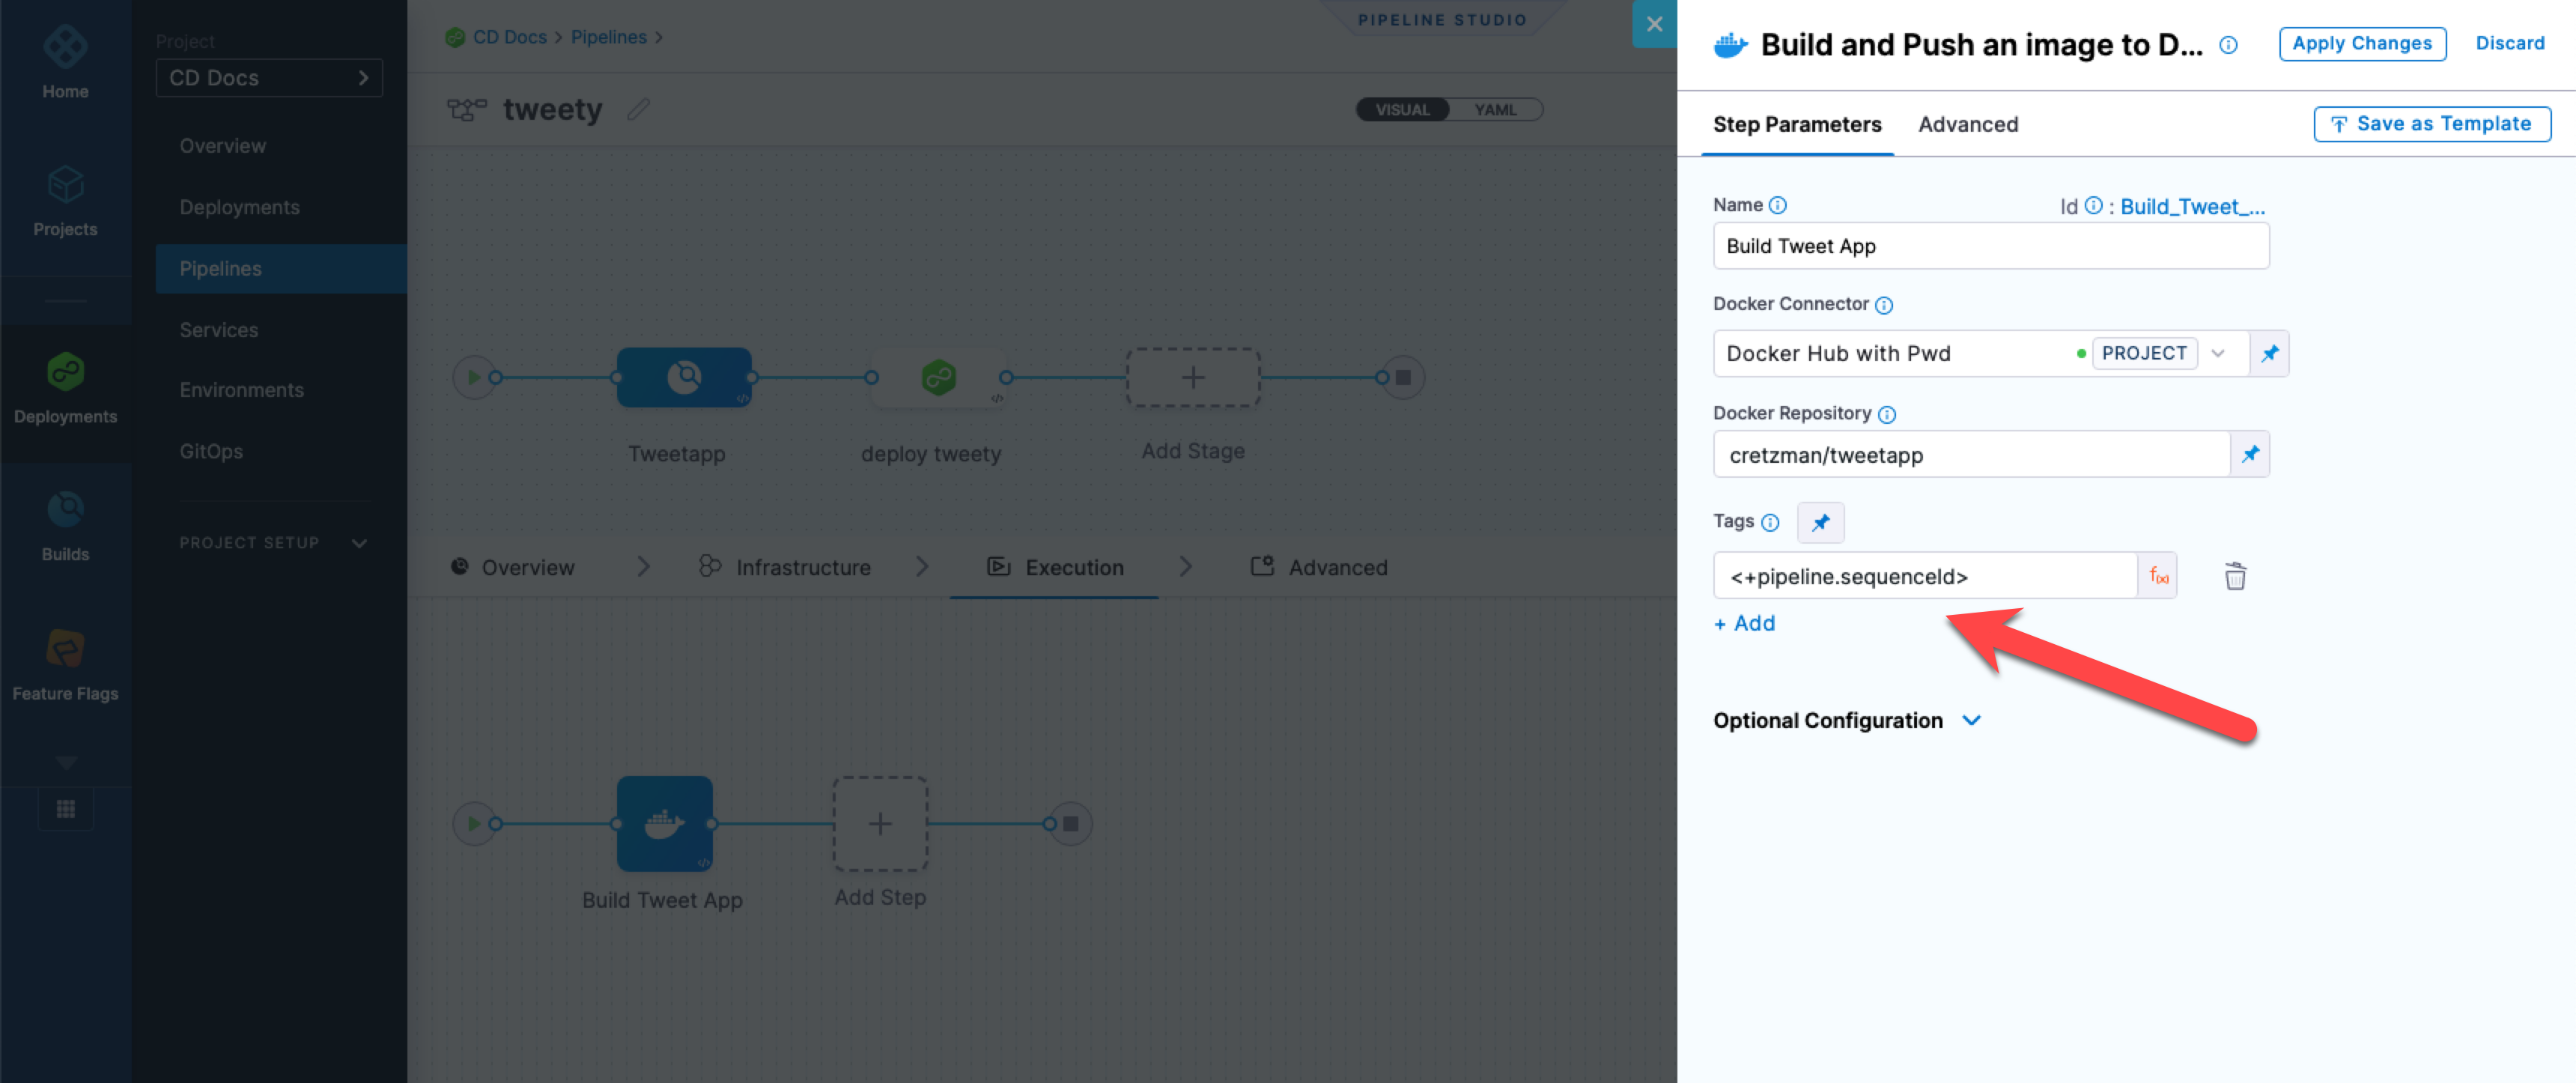Open the Docker Connector dropdown

[x=2217, y=354]
